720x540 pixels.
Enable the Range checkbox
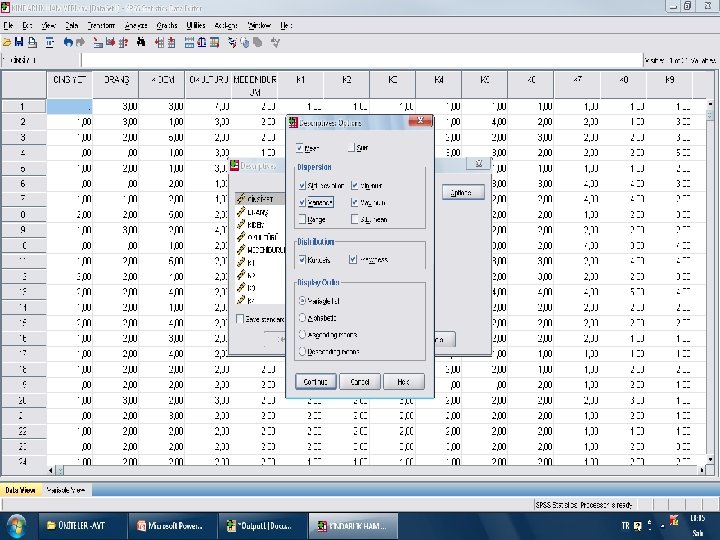coord(302,219)
